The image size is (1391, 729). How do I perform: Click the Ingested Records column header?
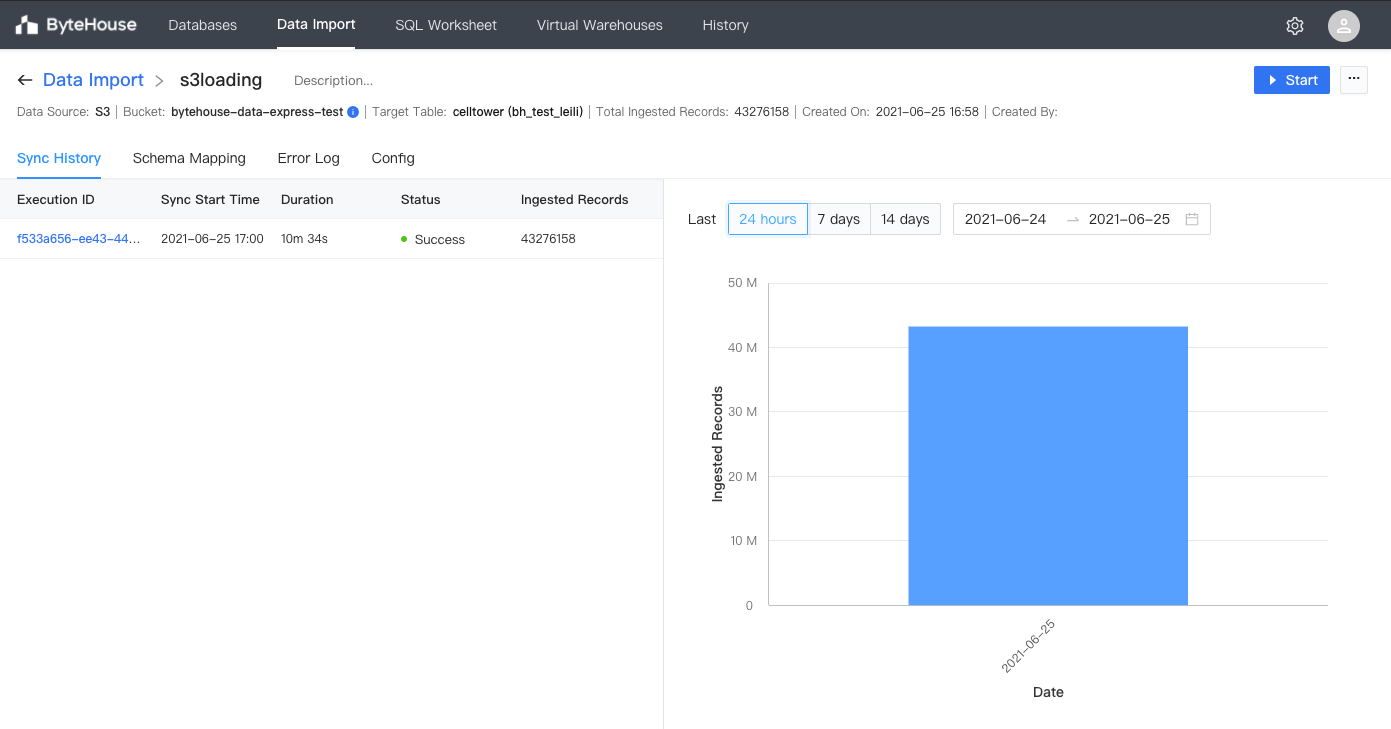(575, 200)
